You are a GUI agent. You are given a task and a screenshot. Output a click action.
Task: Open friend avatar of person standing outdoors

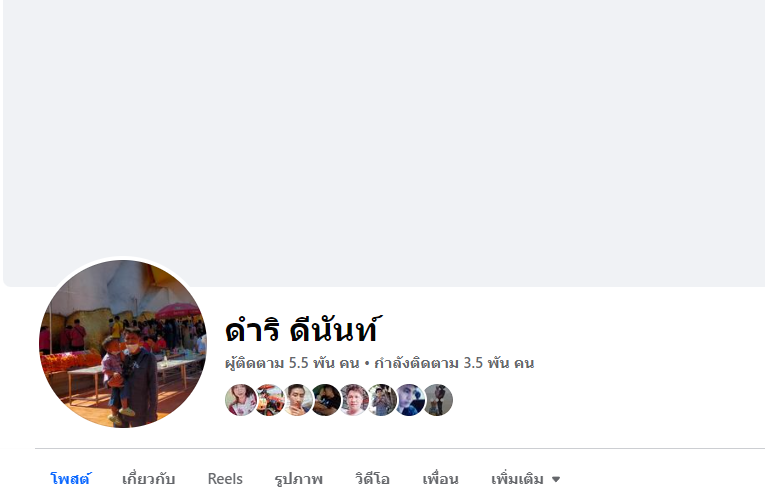pos(382,400)
